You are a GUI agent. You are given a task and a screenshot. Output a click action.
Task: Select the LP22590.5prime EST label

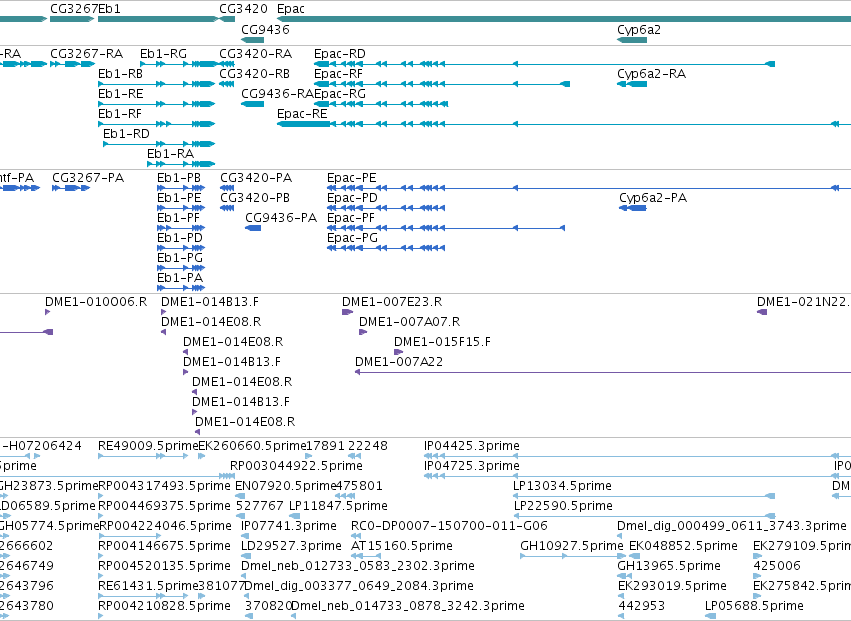(x=563, y=506)
